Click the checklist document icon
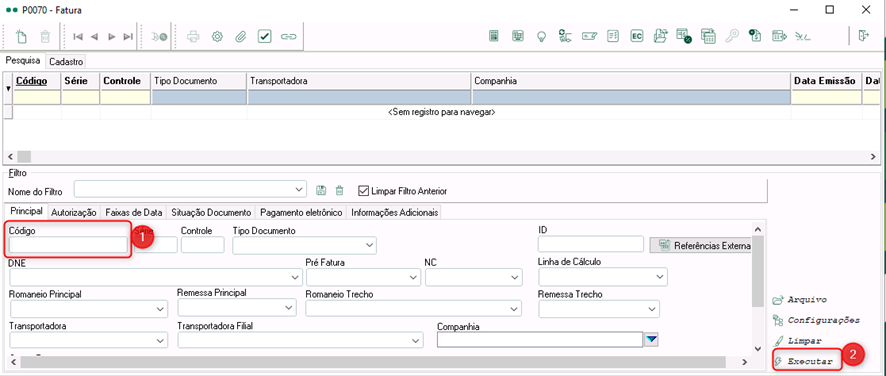 click(x=613, y=36)
